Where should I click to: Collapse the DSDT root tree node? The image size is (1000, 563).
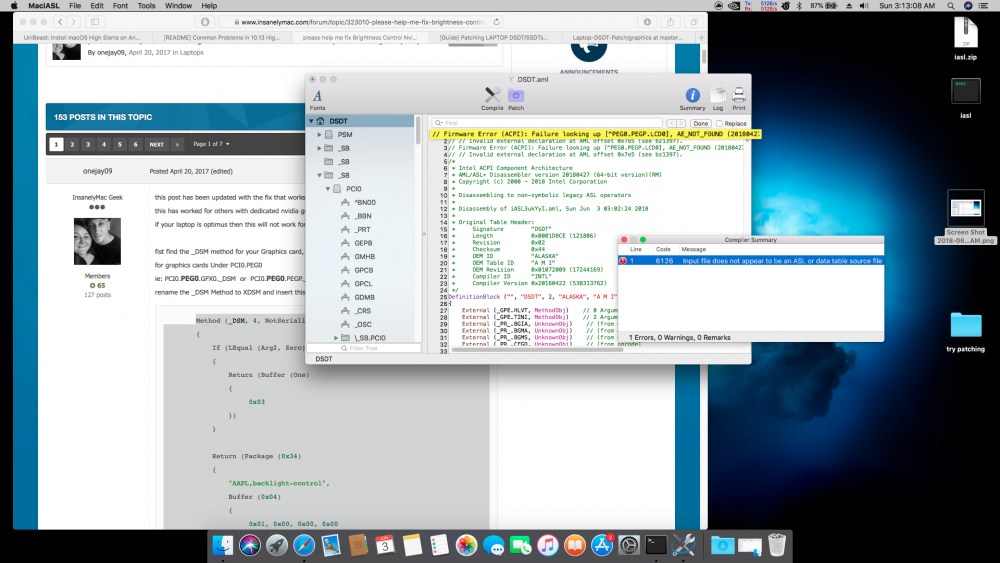311,121
